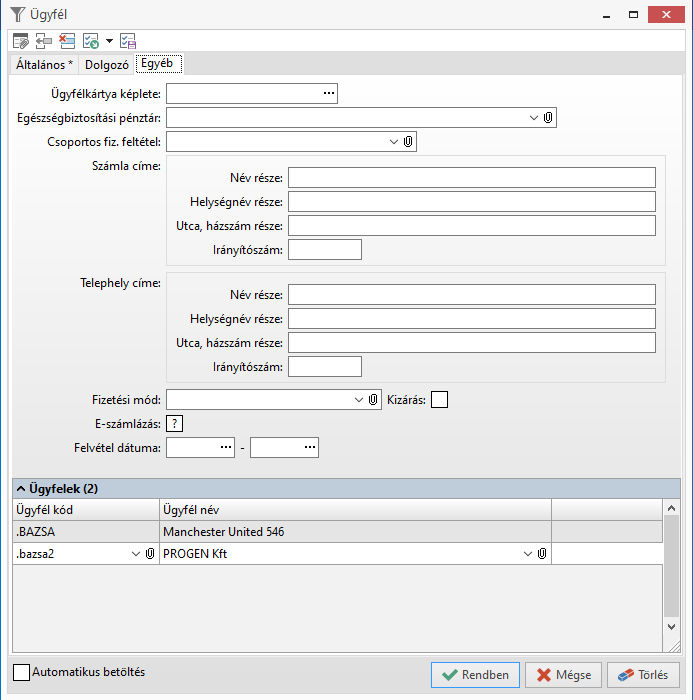Click Név része field under Telephely címe
Viewport: 693px width, 700px height.
point(472,295)
